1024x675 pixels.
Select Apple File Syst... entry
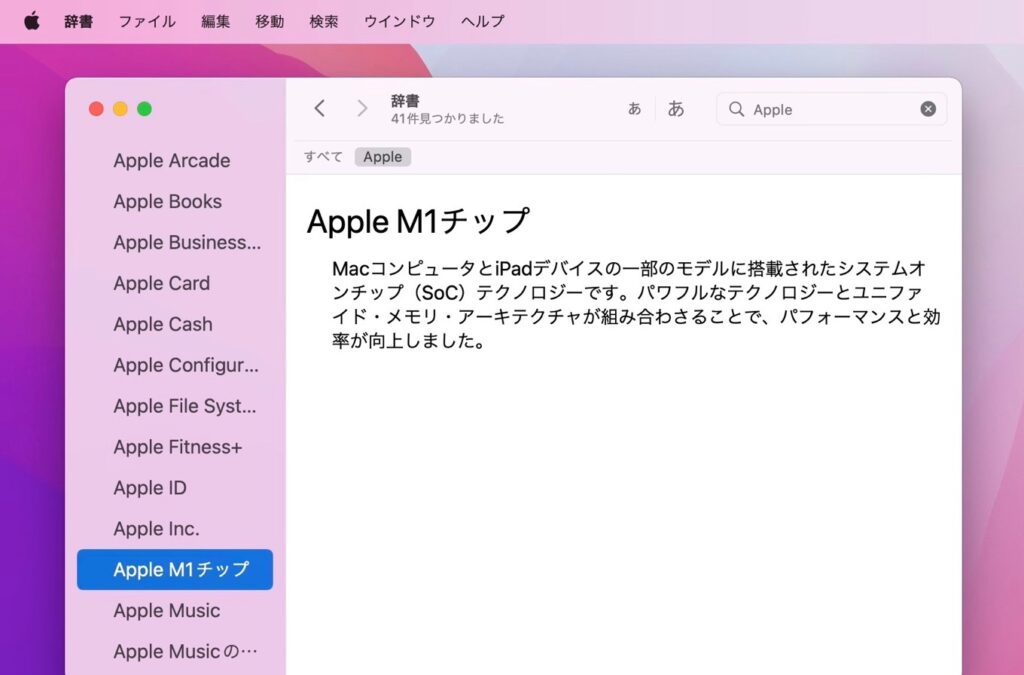185,406
